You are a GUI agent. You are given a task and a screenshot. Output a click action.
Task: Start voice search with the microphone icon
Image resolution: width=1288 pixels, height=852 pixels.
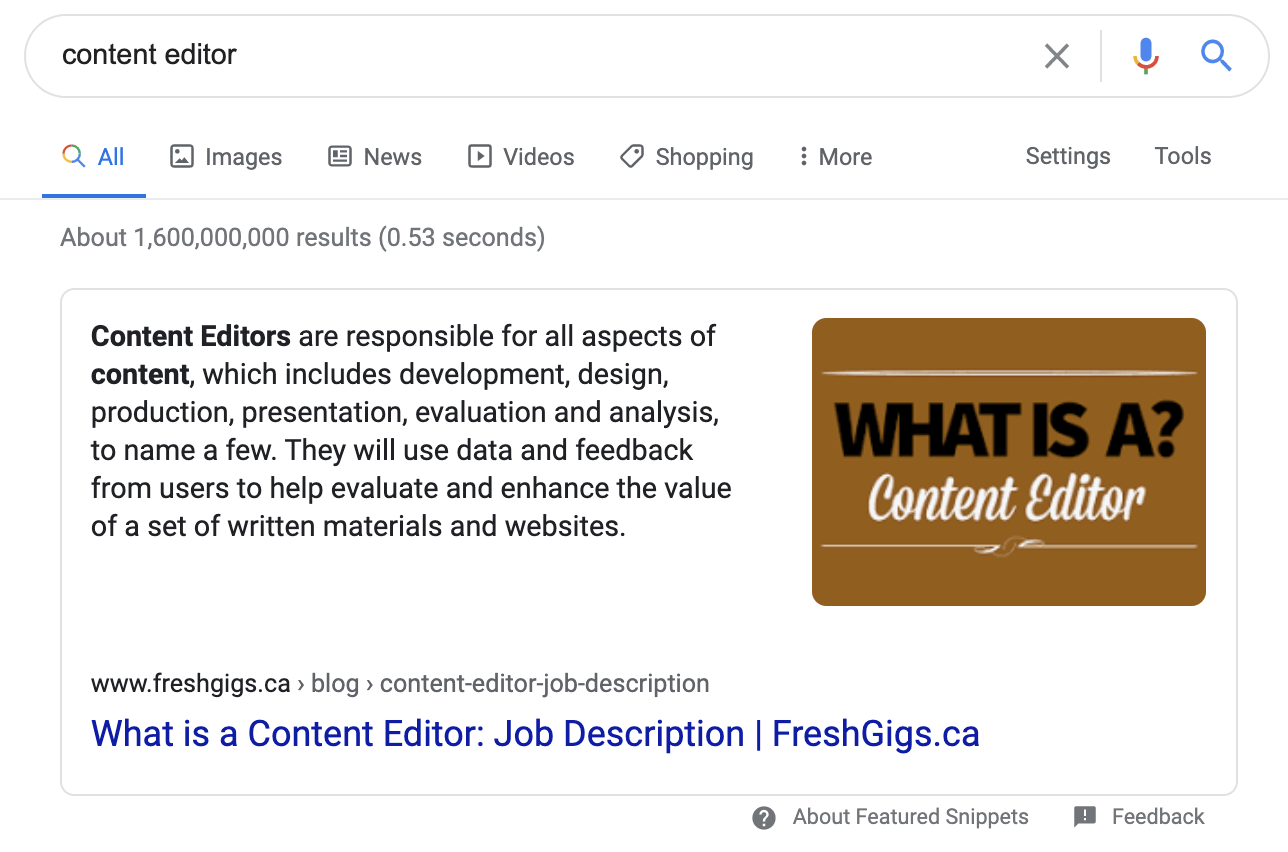pos(1144,56)
